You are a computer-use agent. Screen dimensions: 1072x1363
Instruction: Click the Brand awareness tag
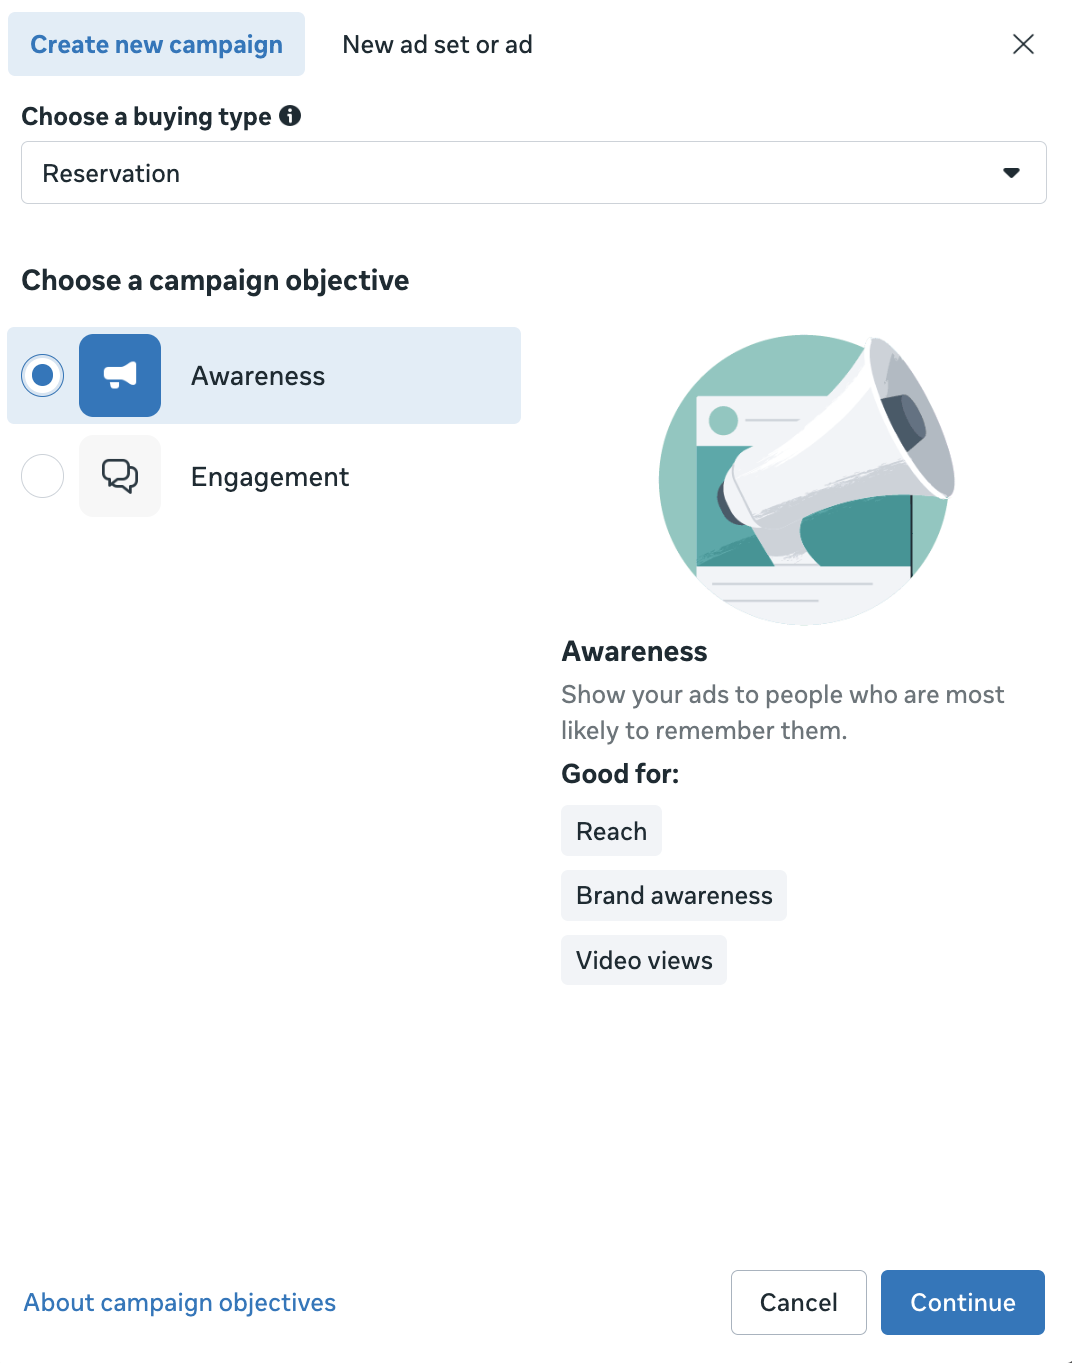click(674, 895)
